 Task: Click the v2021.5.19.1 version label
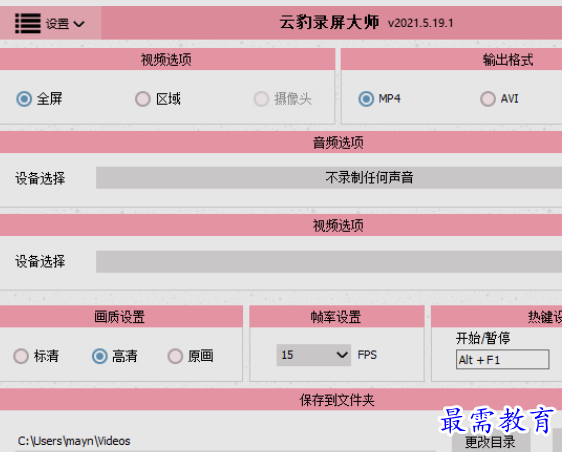coord(420,23)
